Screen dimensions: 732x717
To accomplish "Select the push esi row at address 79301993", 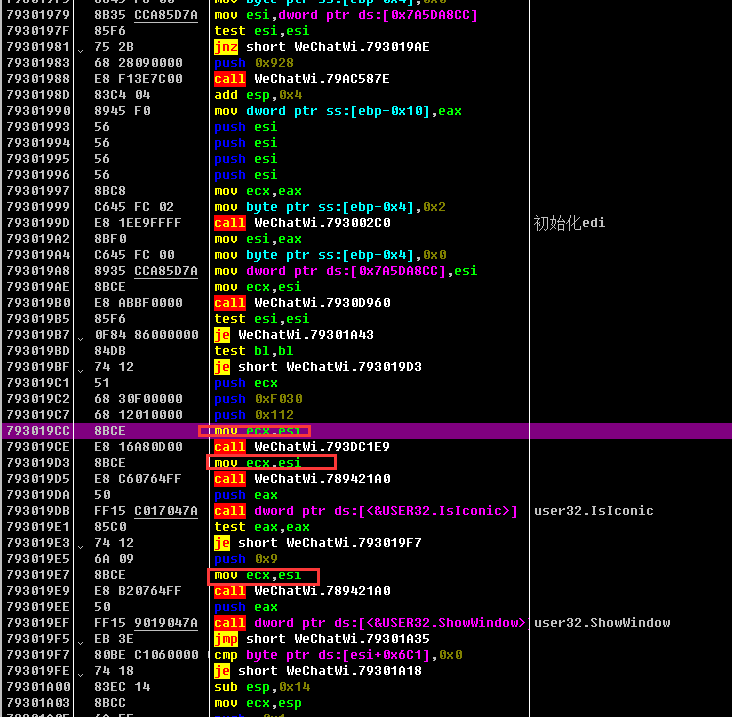I will click(x=366, y=127).
